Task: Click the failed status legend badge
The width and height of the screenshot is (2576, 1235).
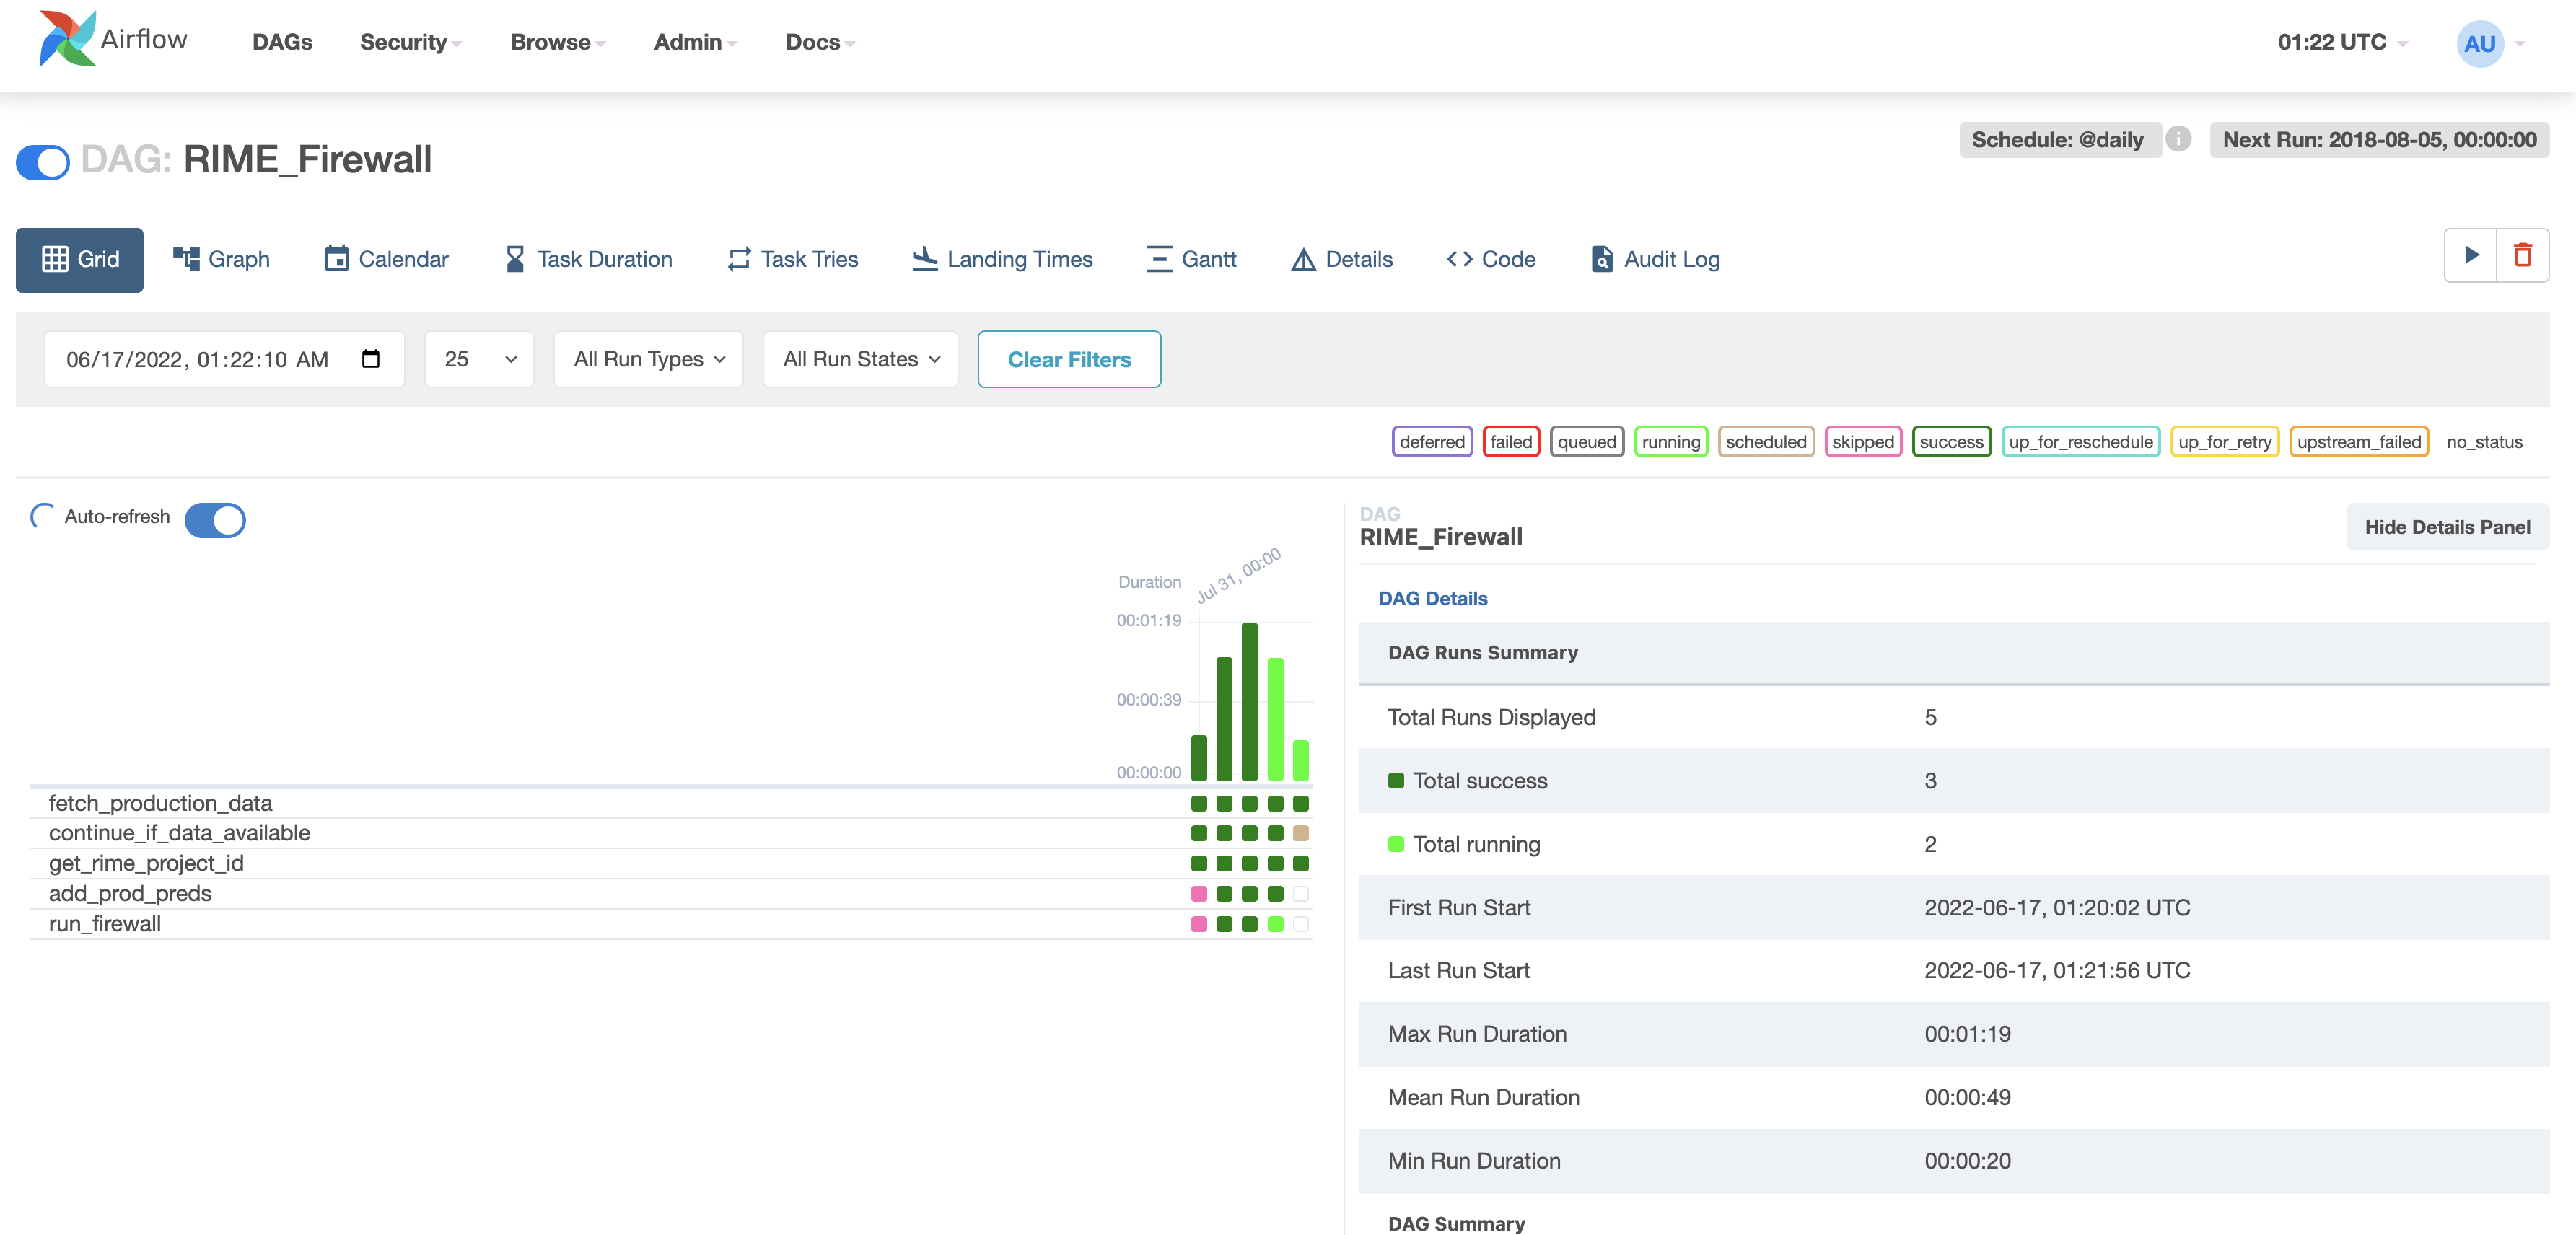Action: pos(1510,442)
